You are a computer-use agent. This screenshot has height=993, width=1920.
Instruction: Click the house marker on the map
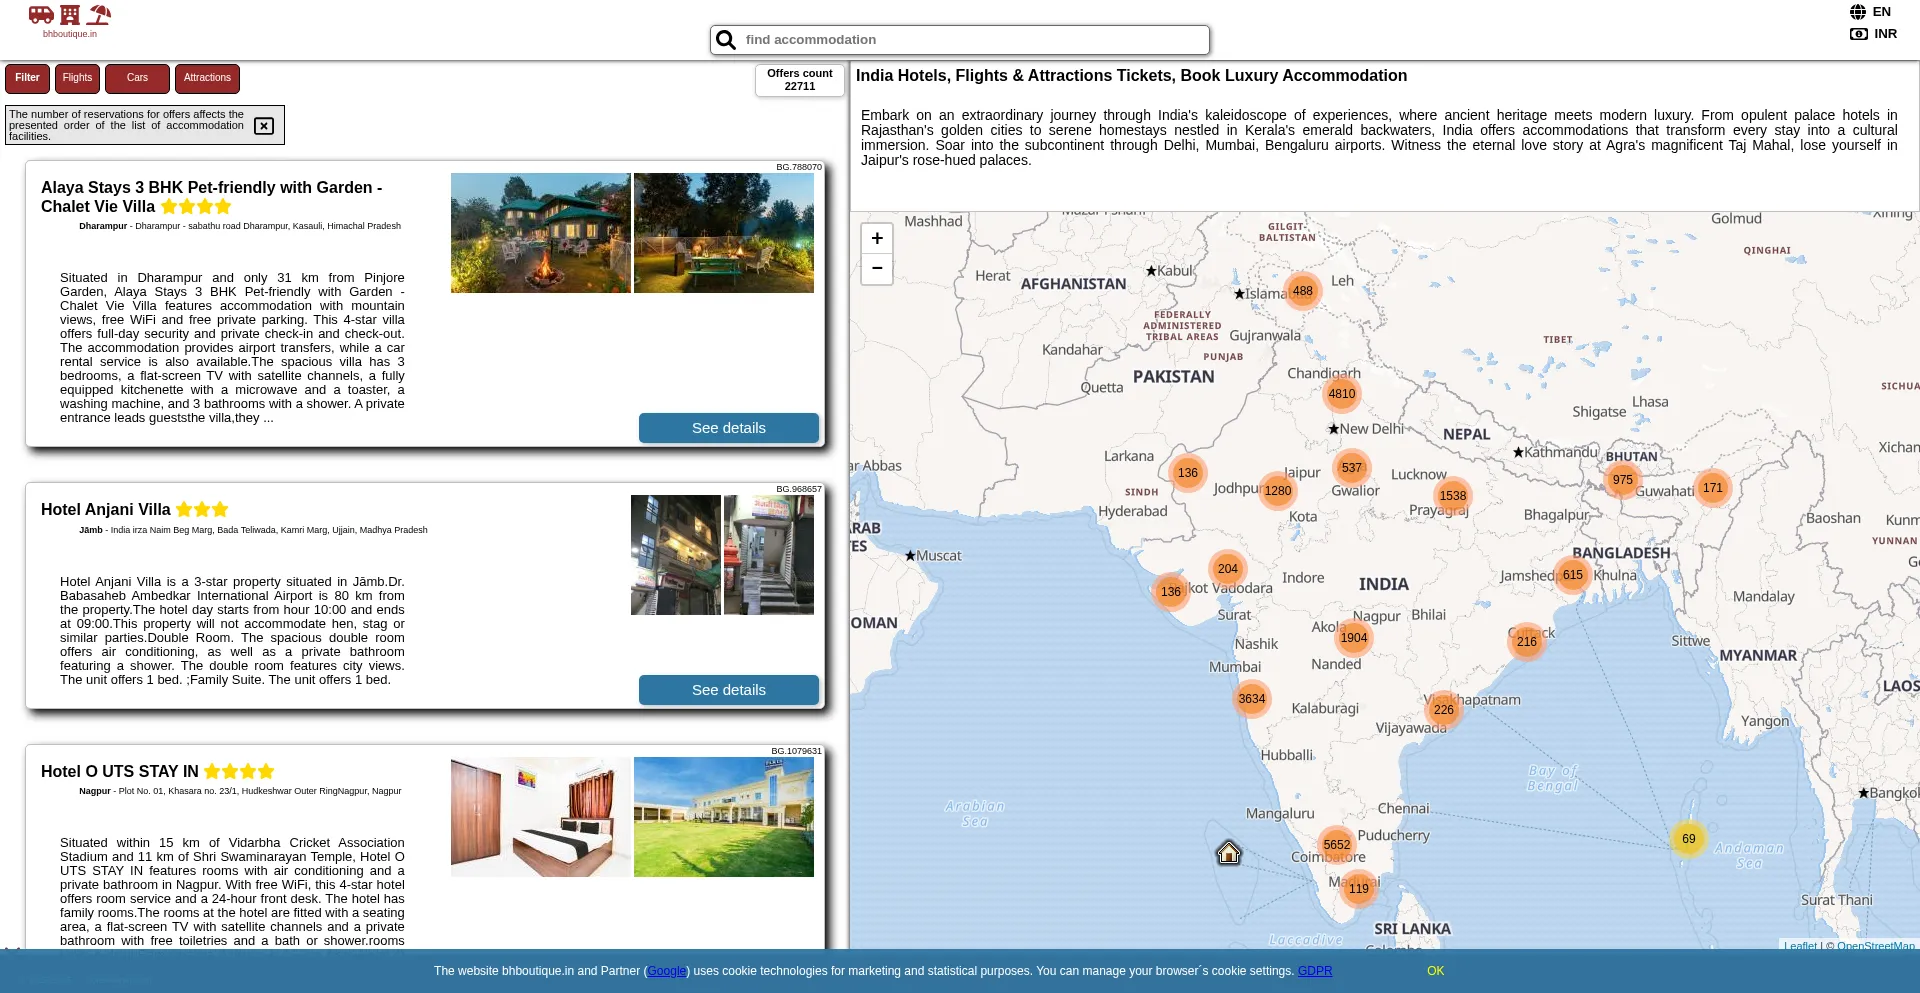click(1228, 853)
